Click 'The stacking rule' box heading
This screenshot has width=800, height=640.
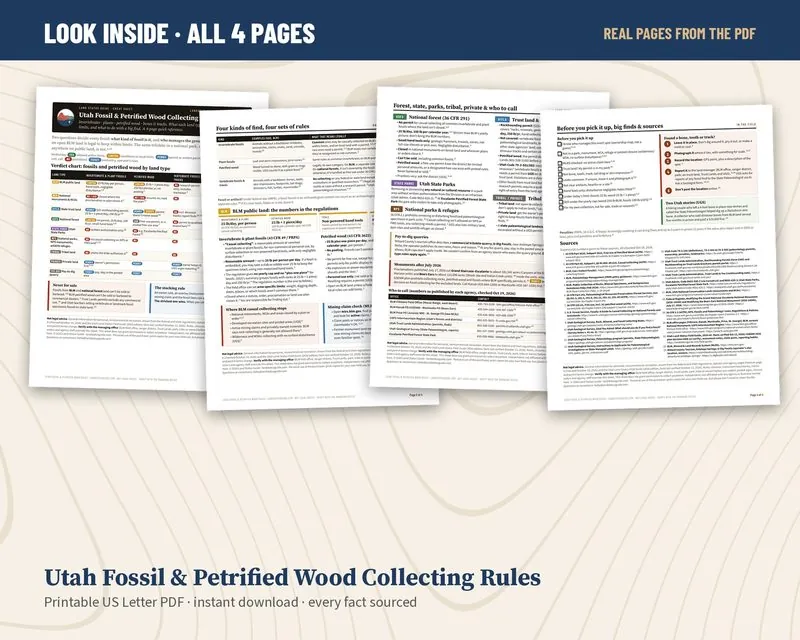(169, 288)
